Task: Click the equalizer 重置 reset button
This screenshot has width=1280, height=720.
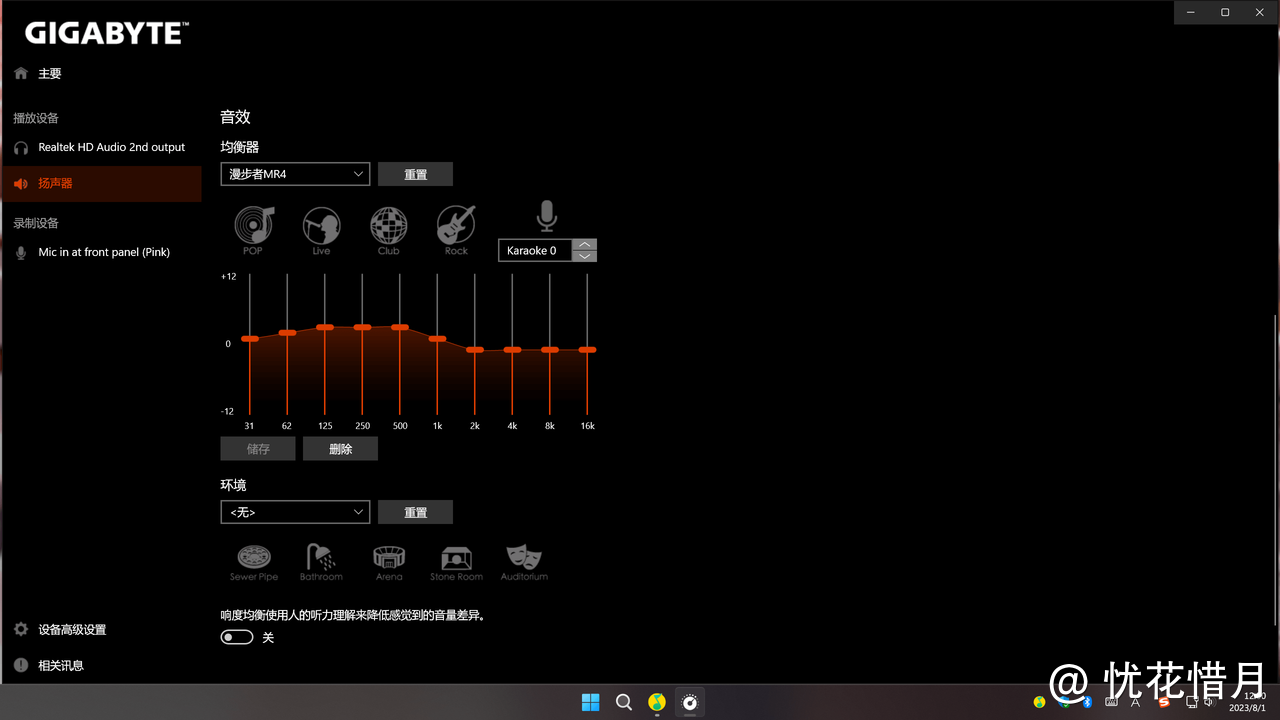Action: pos(415,174)
